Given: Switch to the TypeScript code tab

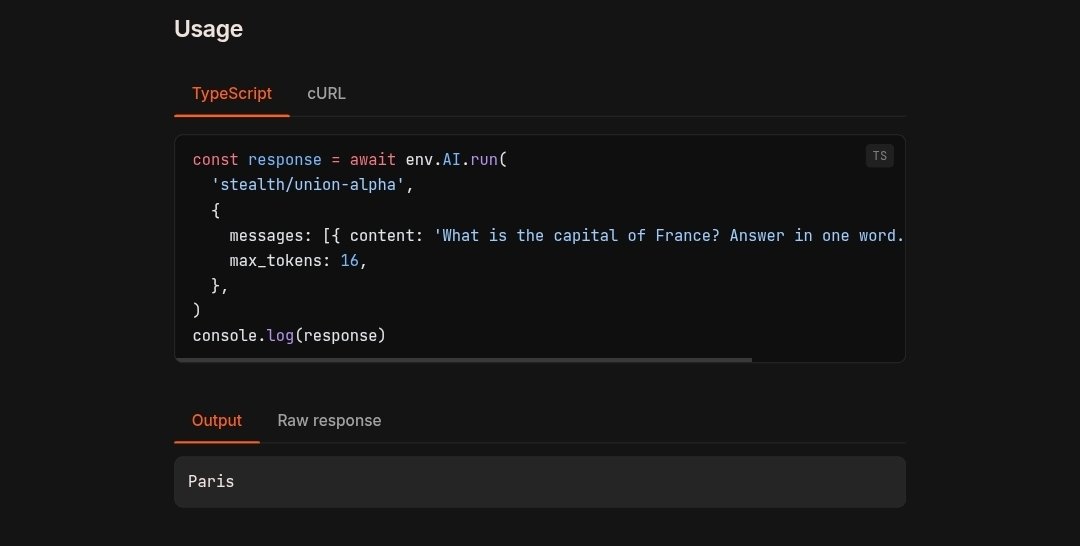Looking at the screenshot, I should click(231, 94).
